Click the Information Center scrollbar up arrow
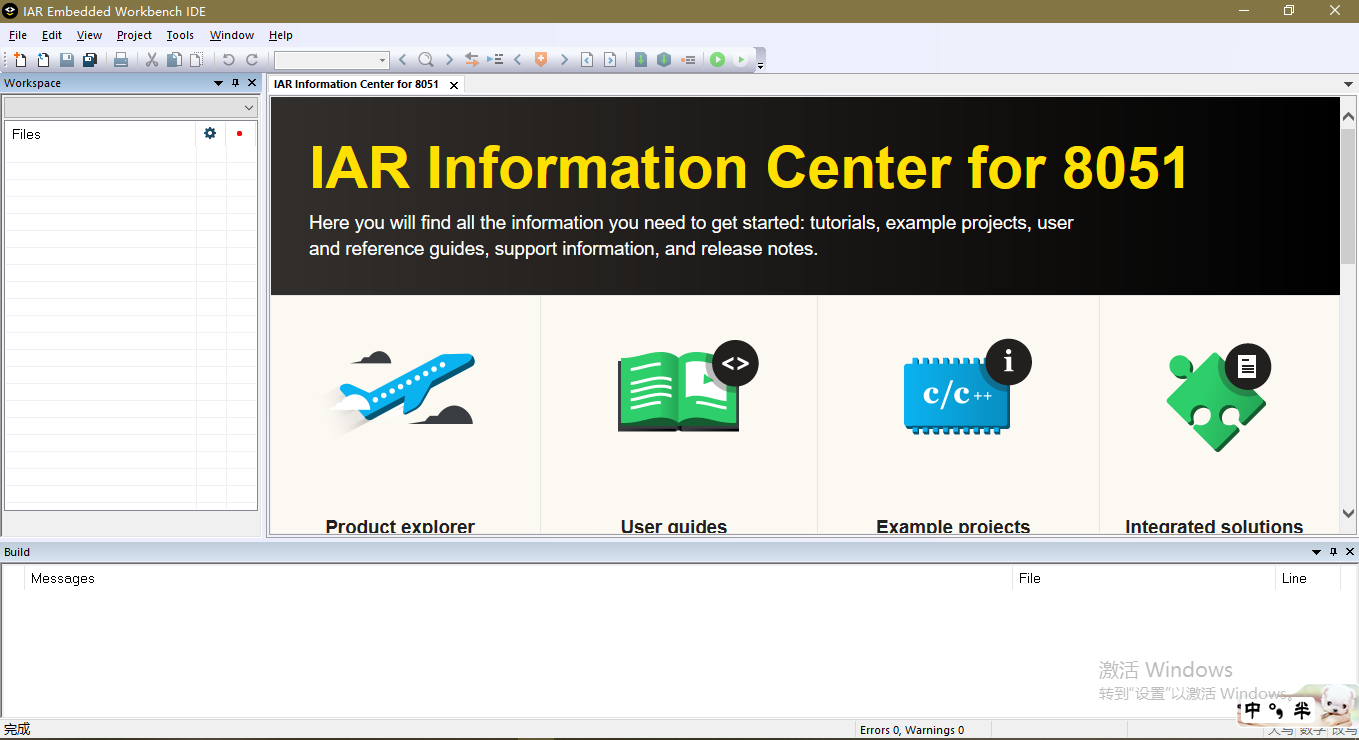1359x740 pixels. coord(1348,116)
